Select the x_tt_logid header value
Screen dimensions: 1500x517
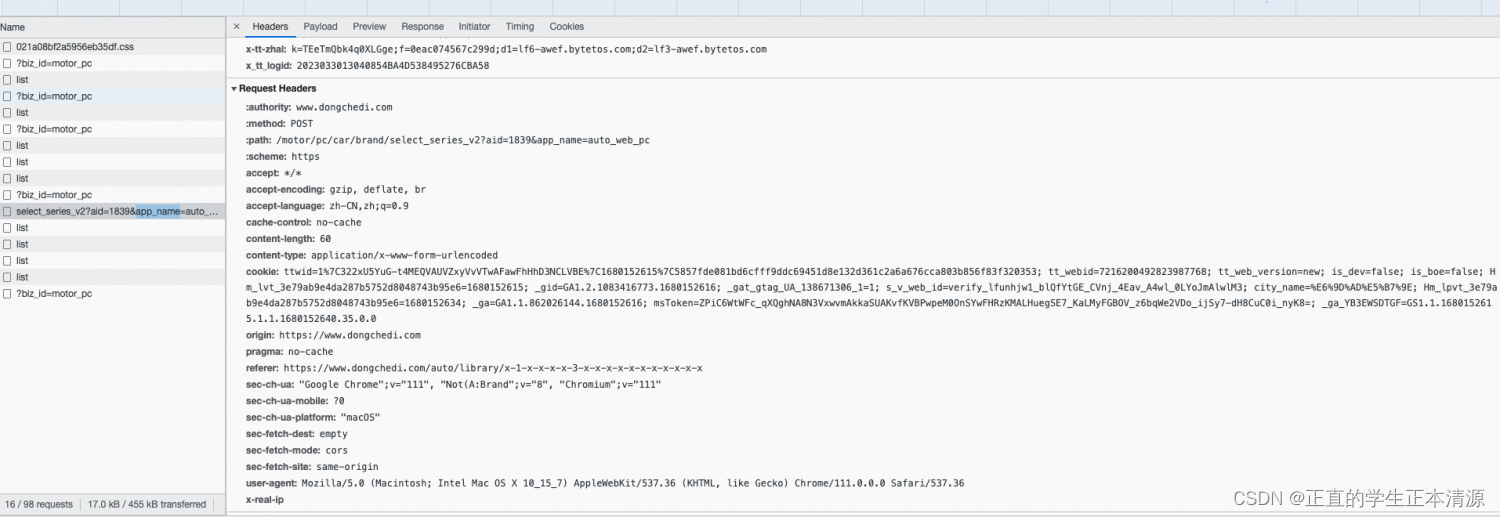[393, 66]
